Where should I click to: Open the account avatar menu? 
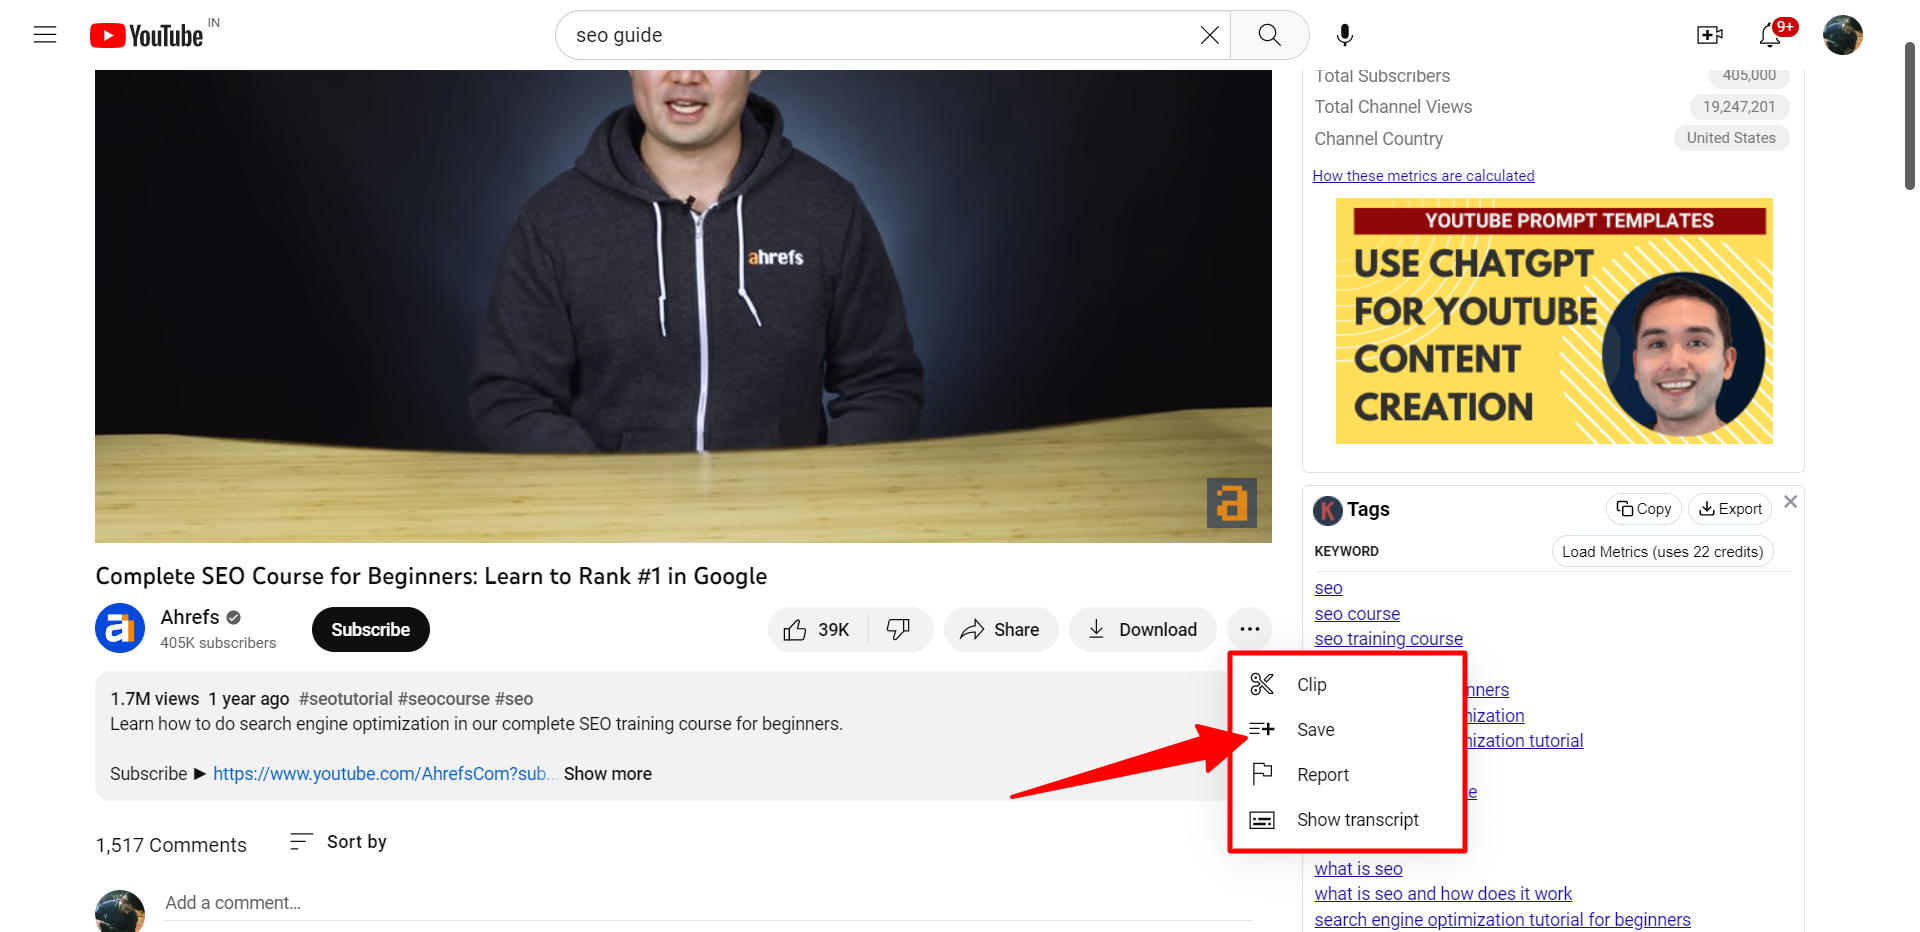1842,35
